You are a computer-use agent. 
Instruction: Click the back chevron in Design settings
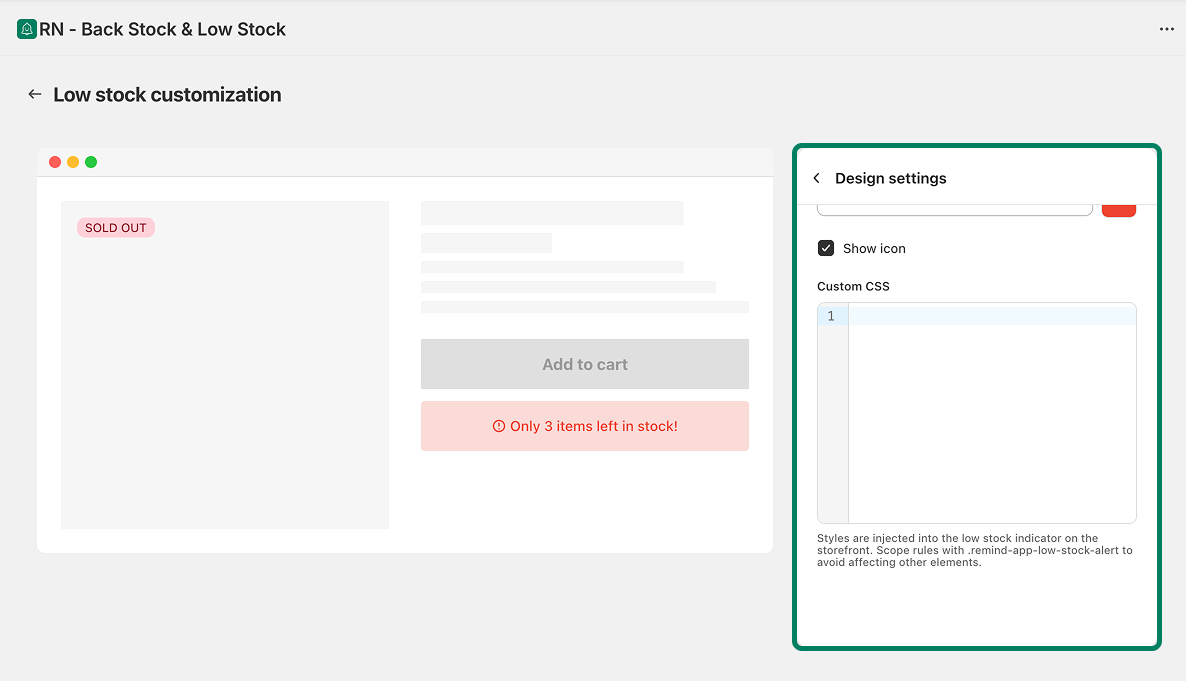coord(816,178)
